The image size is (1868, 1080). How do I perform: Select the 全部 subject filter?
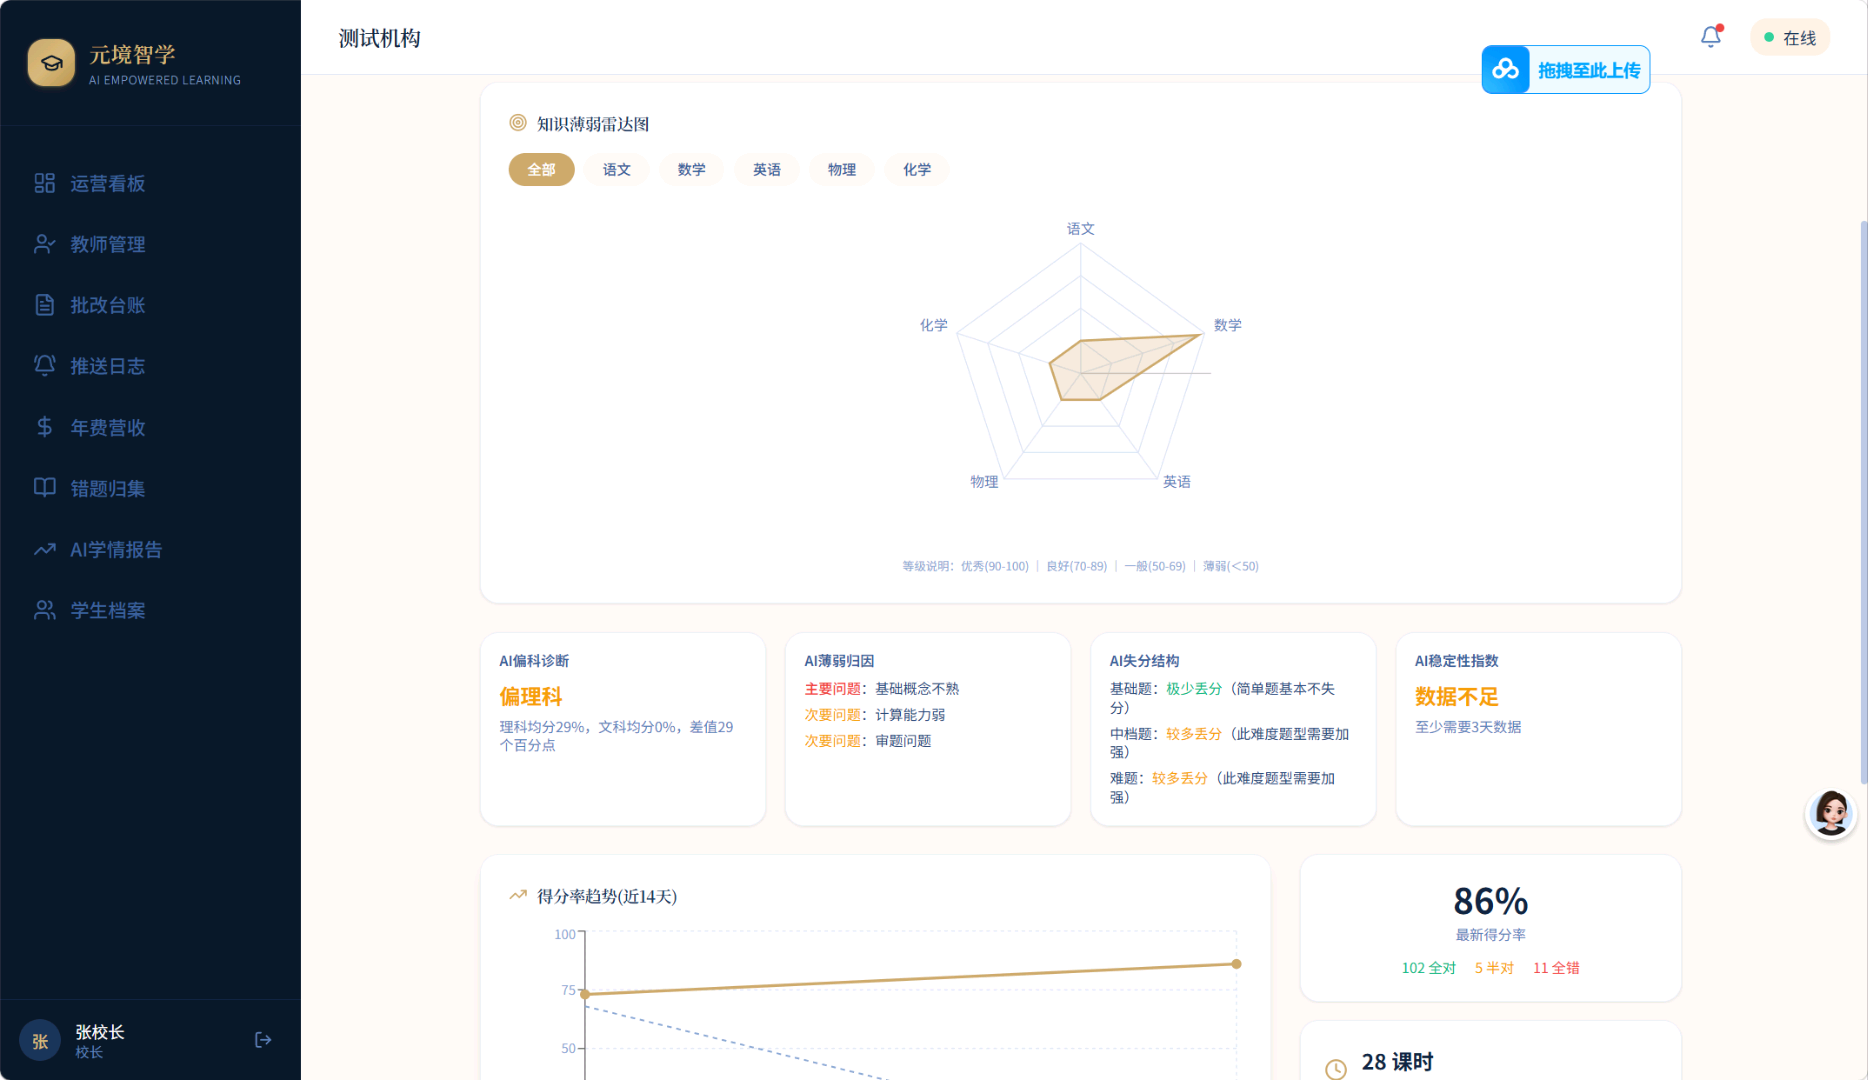pos(541,169)
